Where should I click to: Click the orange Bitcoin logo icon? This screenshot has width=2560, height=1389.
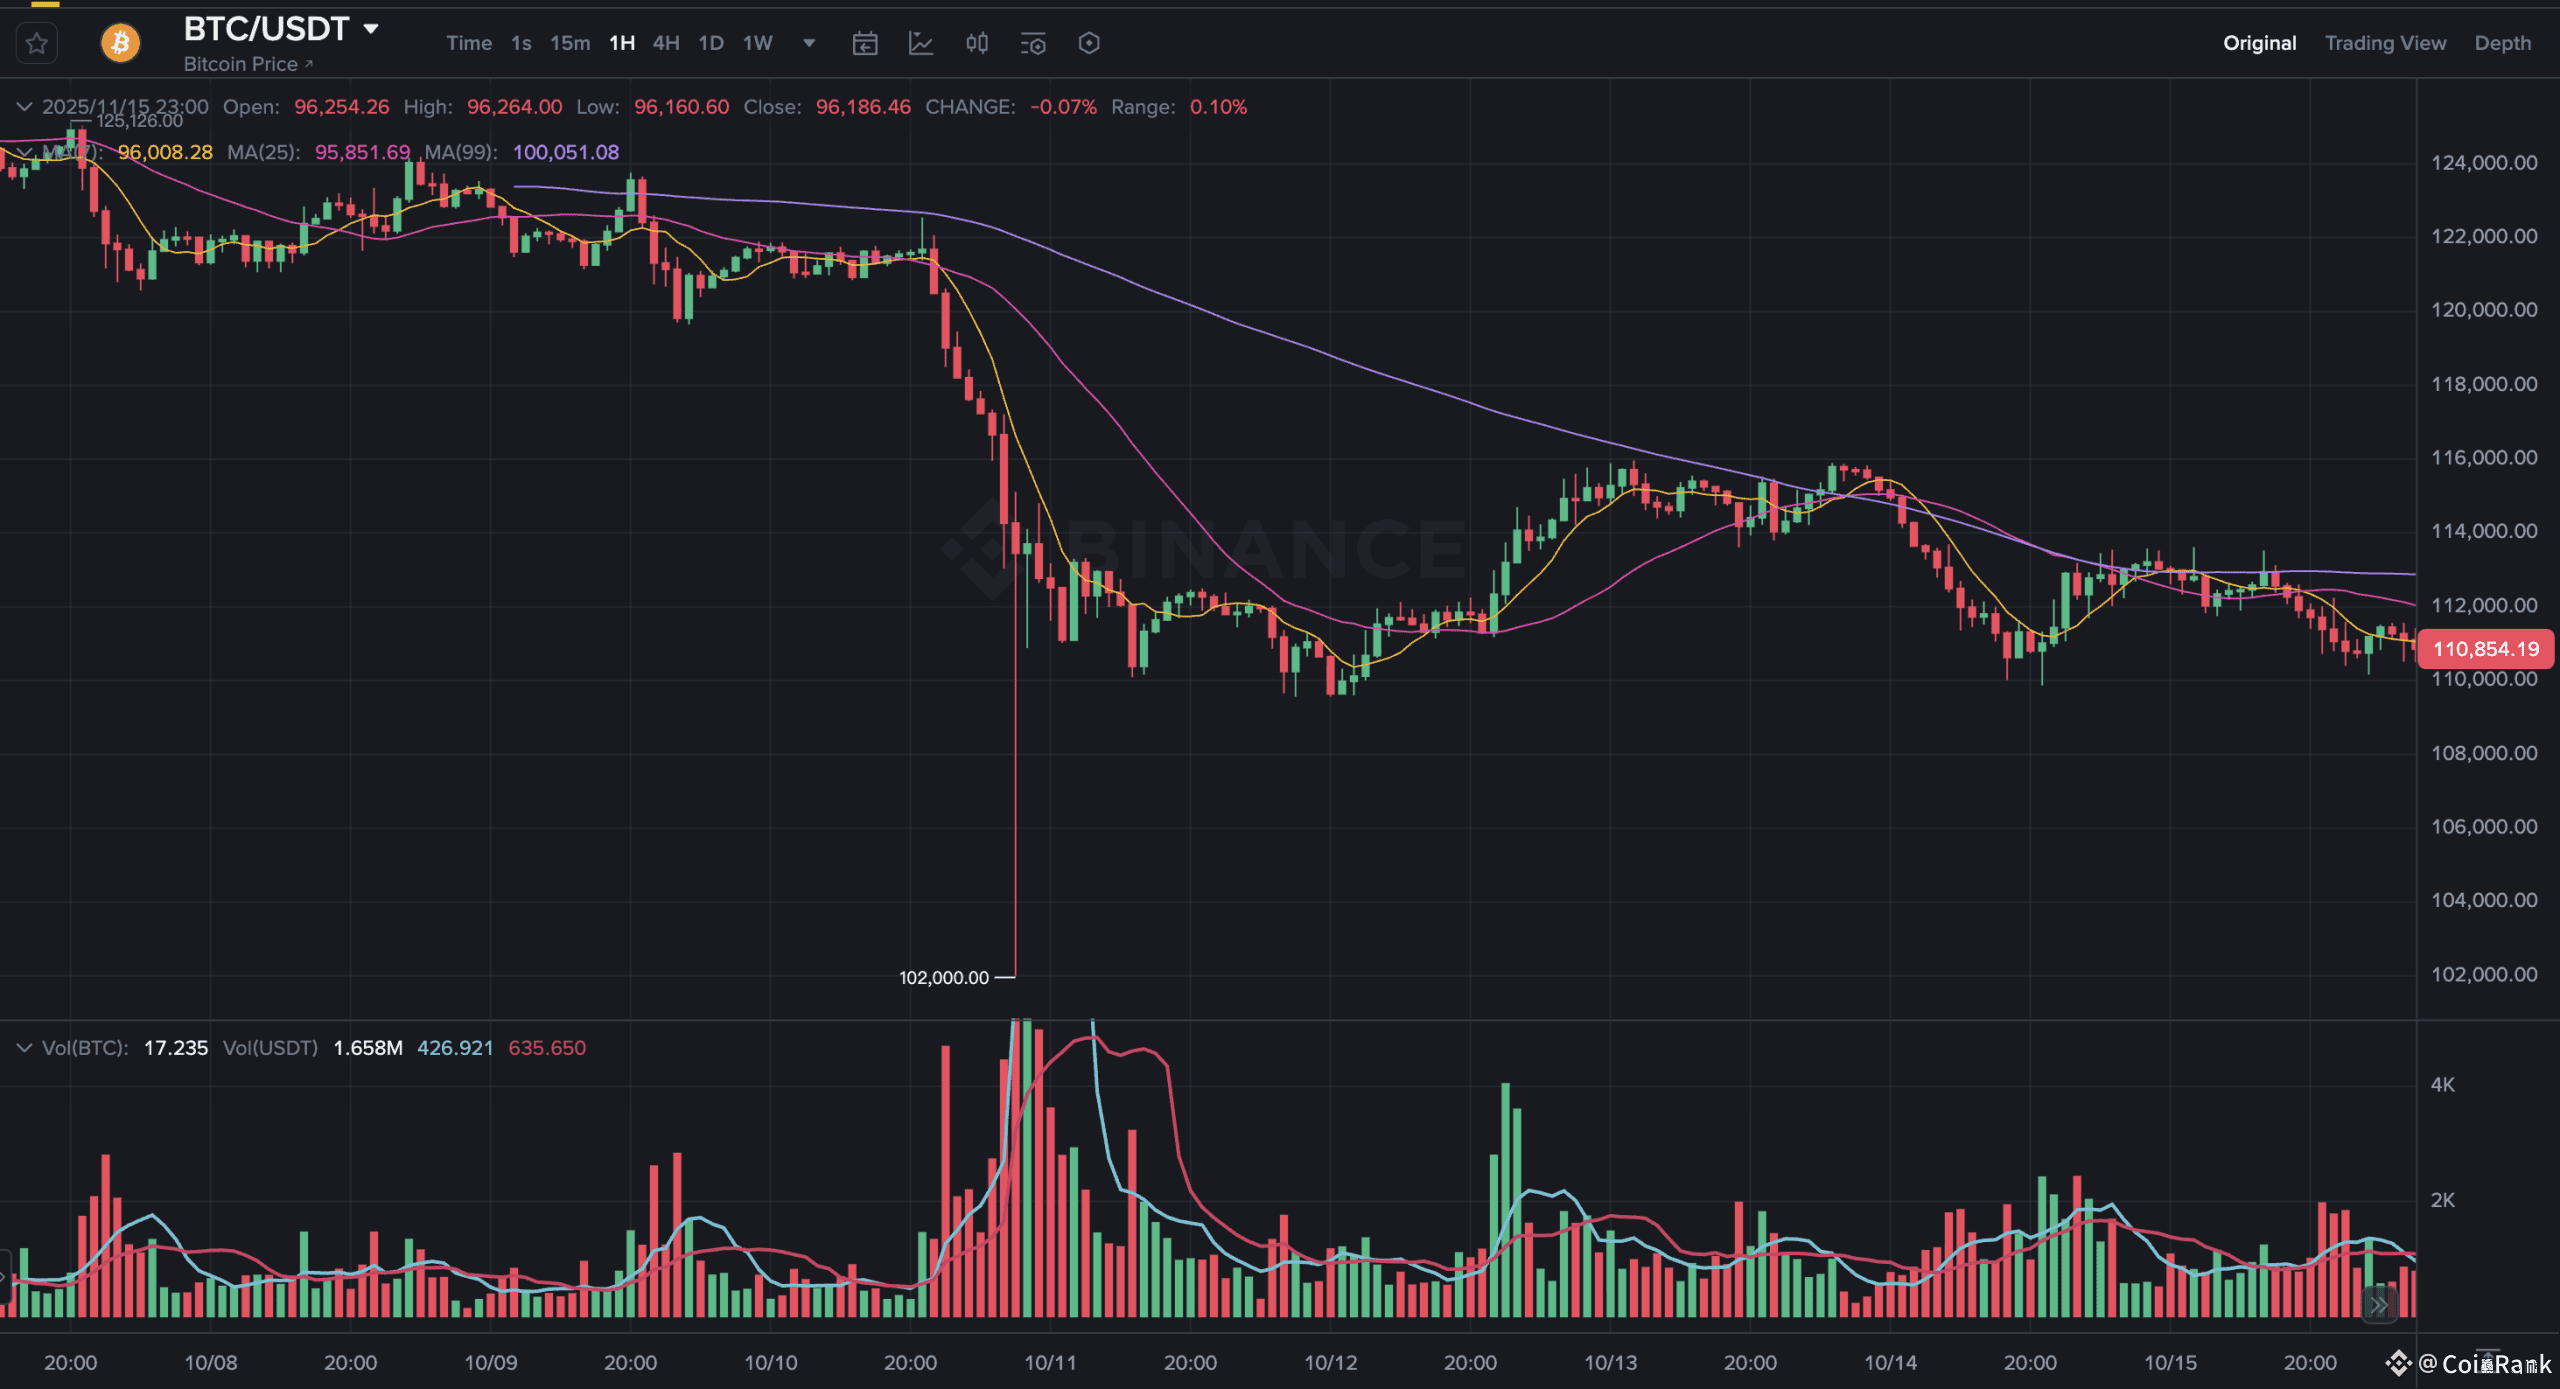(120, 43)
